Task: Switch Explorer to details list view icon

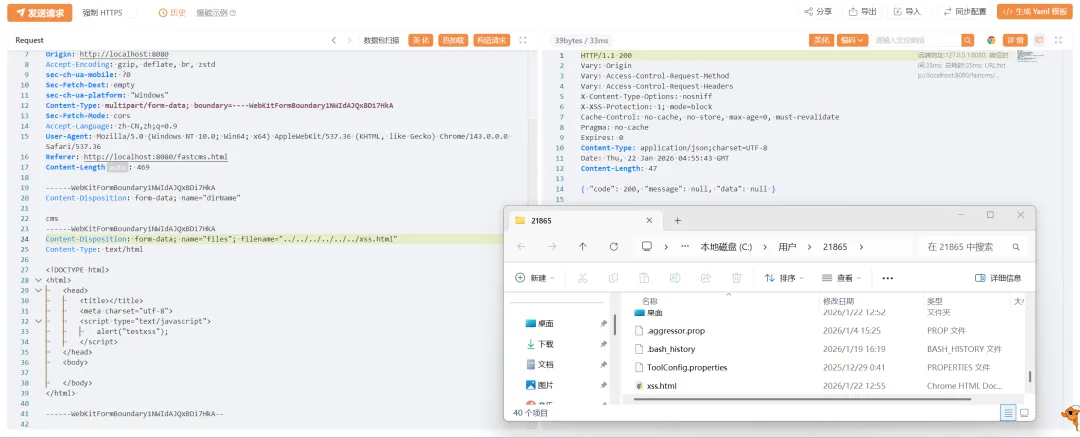Action: coord(1008,413)
